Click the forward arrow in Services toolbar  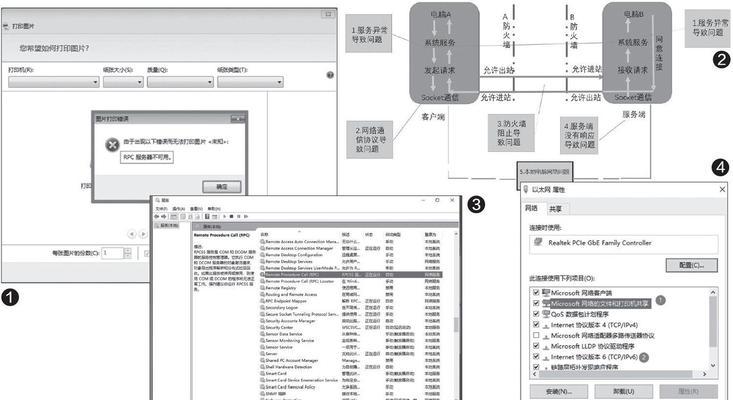tap(164, 216)
